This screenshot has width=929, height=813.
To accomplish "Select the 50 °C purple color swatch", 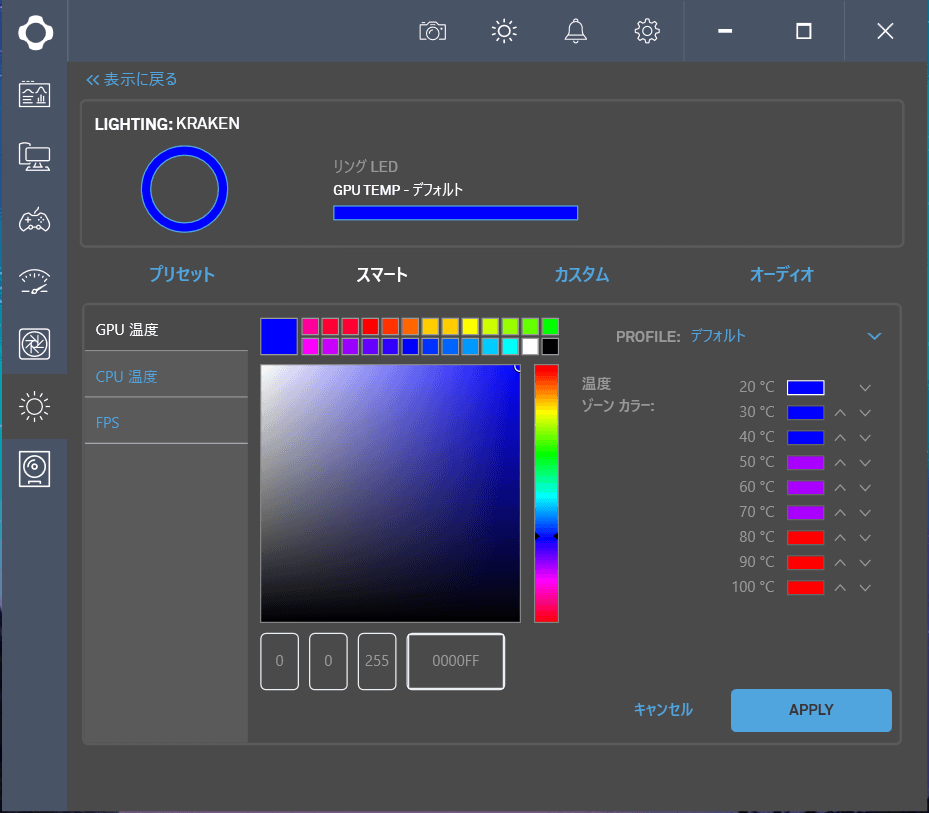I will [805, 463].
